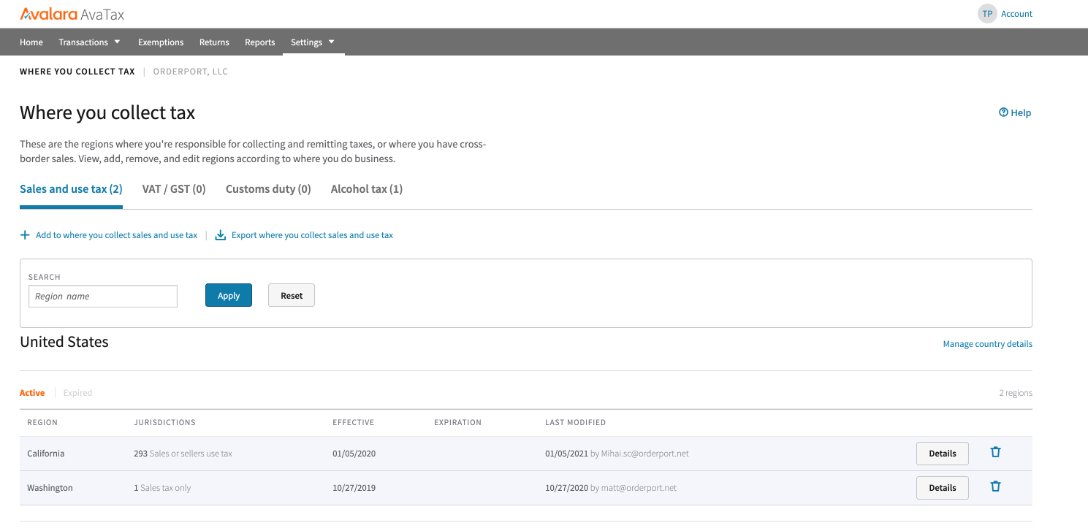This screenshot has width=1088, height=531.
Task: Click the Reset search button
Action: [x=291, y=295]
